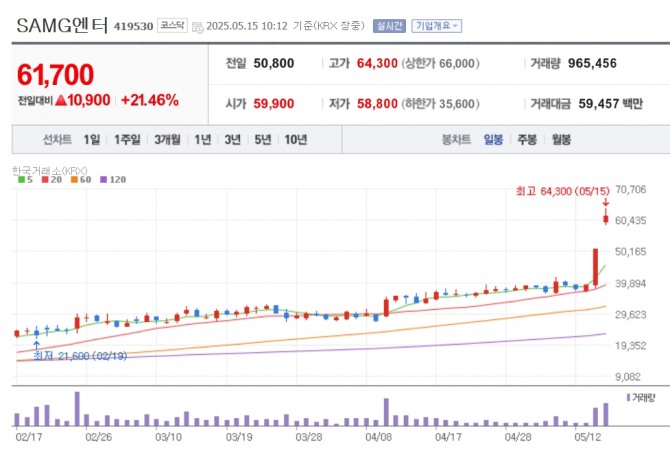The width and height of the screenshot is (670, 468).
Task: Click the 코스닥 market badge
Action: click(x=172, y=26)
